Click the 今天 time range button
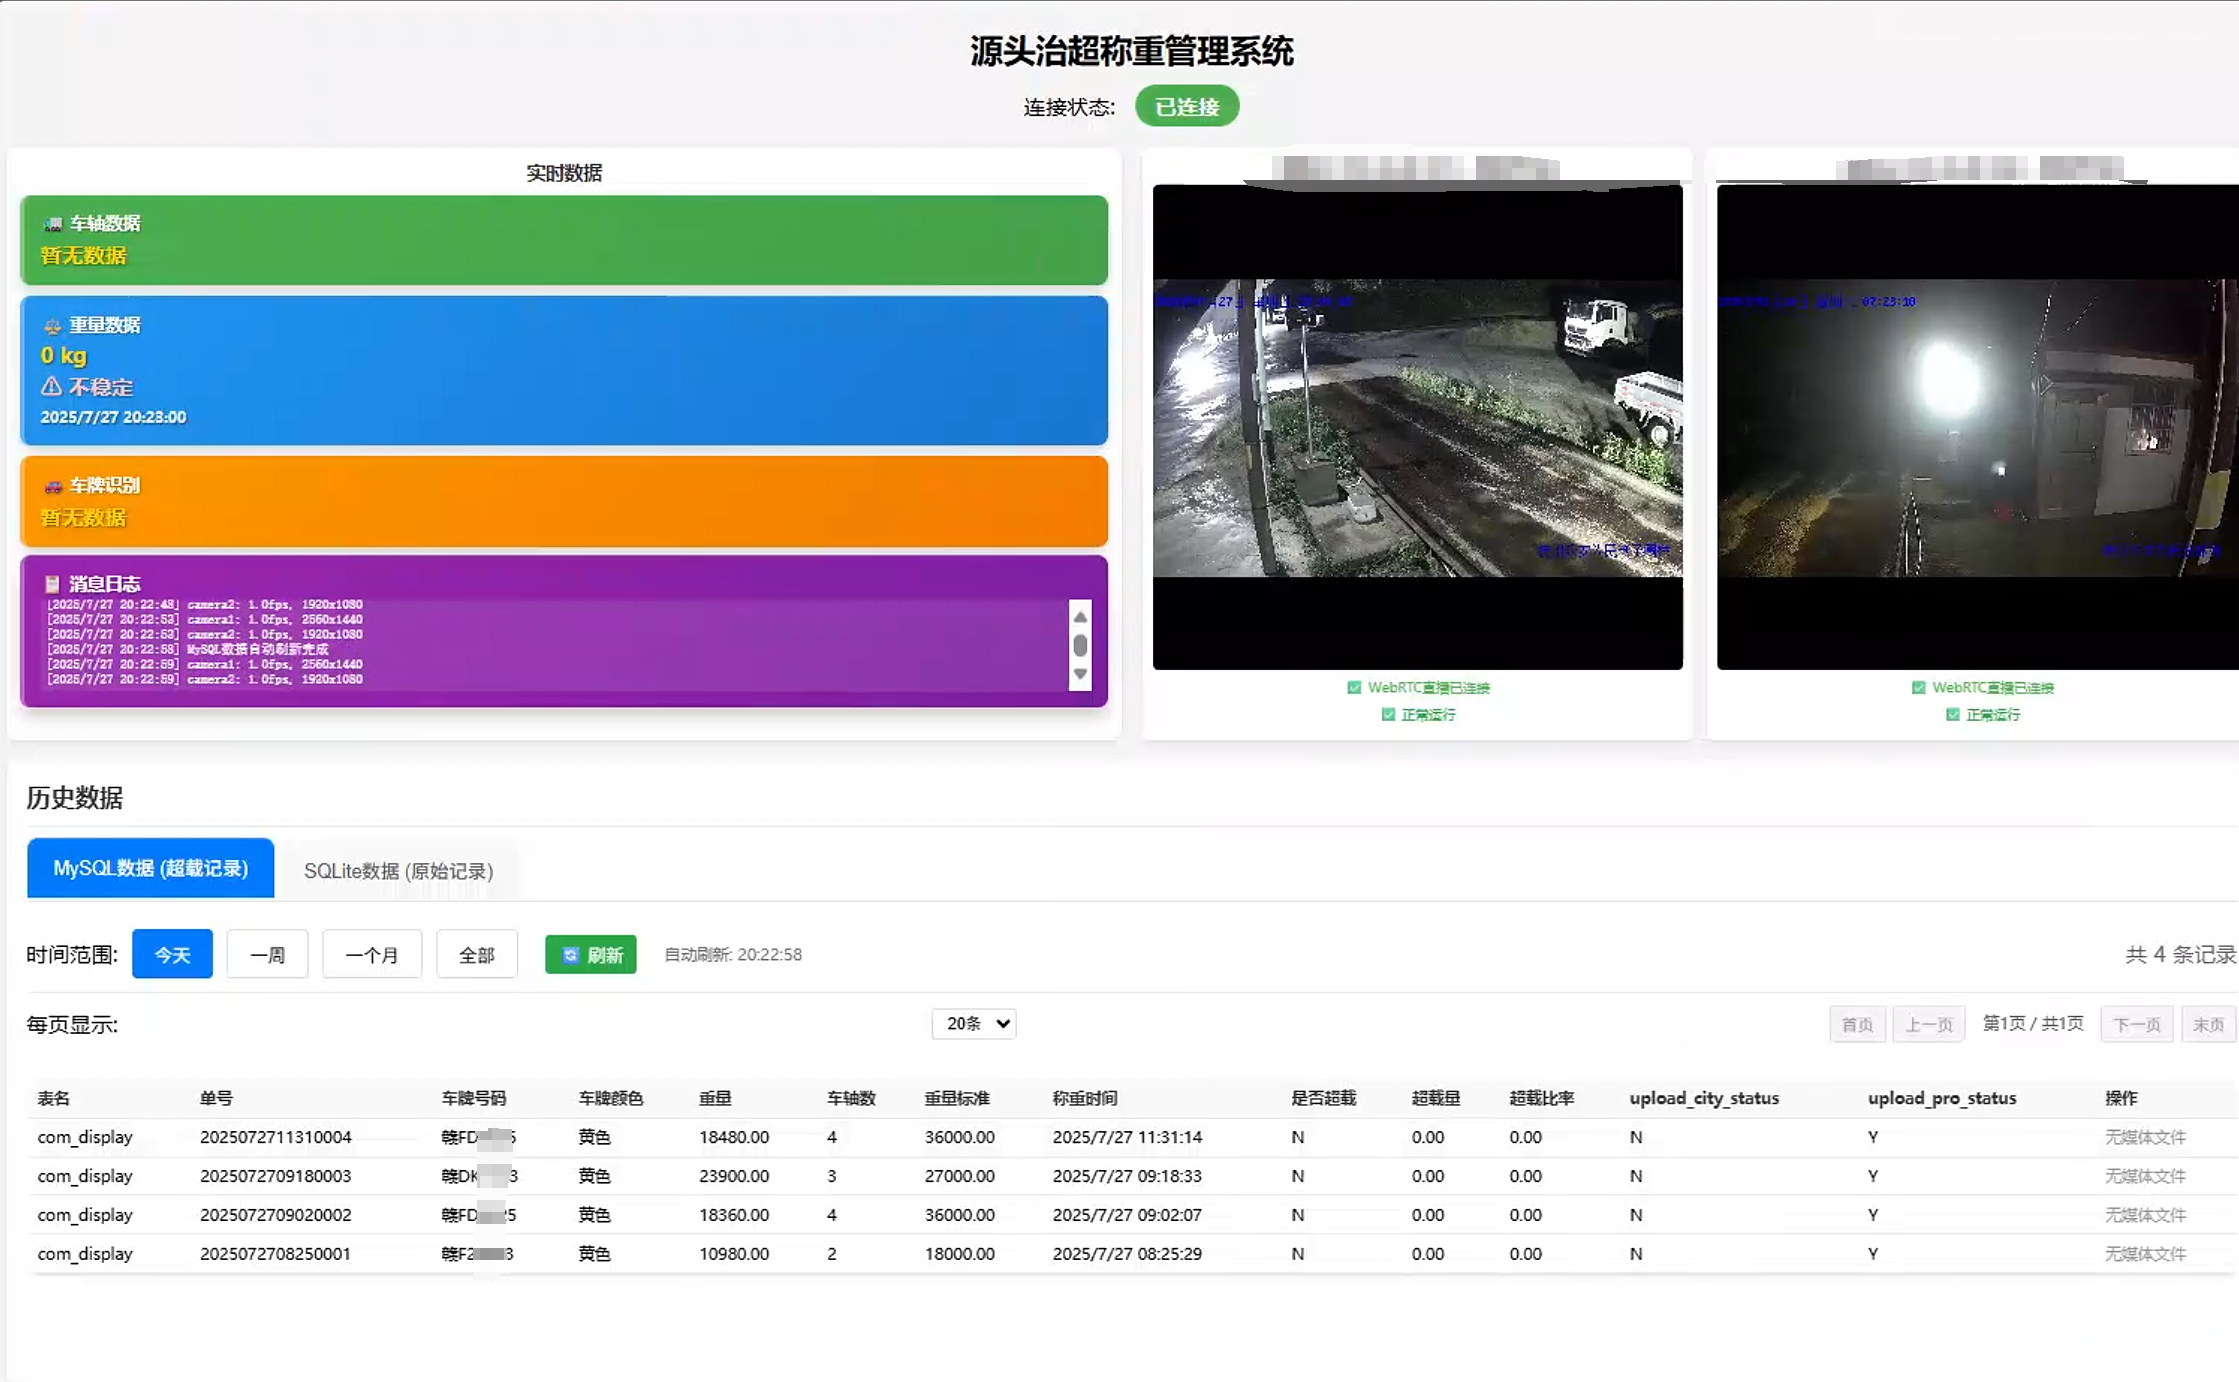 (172, 955)
